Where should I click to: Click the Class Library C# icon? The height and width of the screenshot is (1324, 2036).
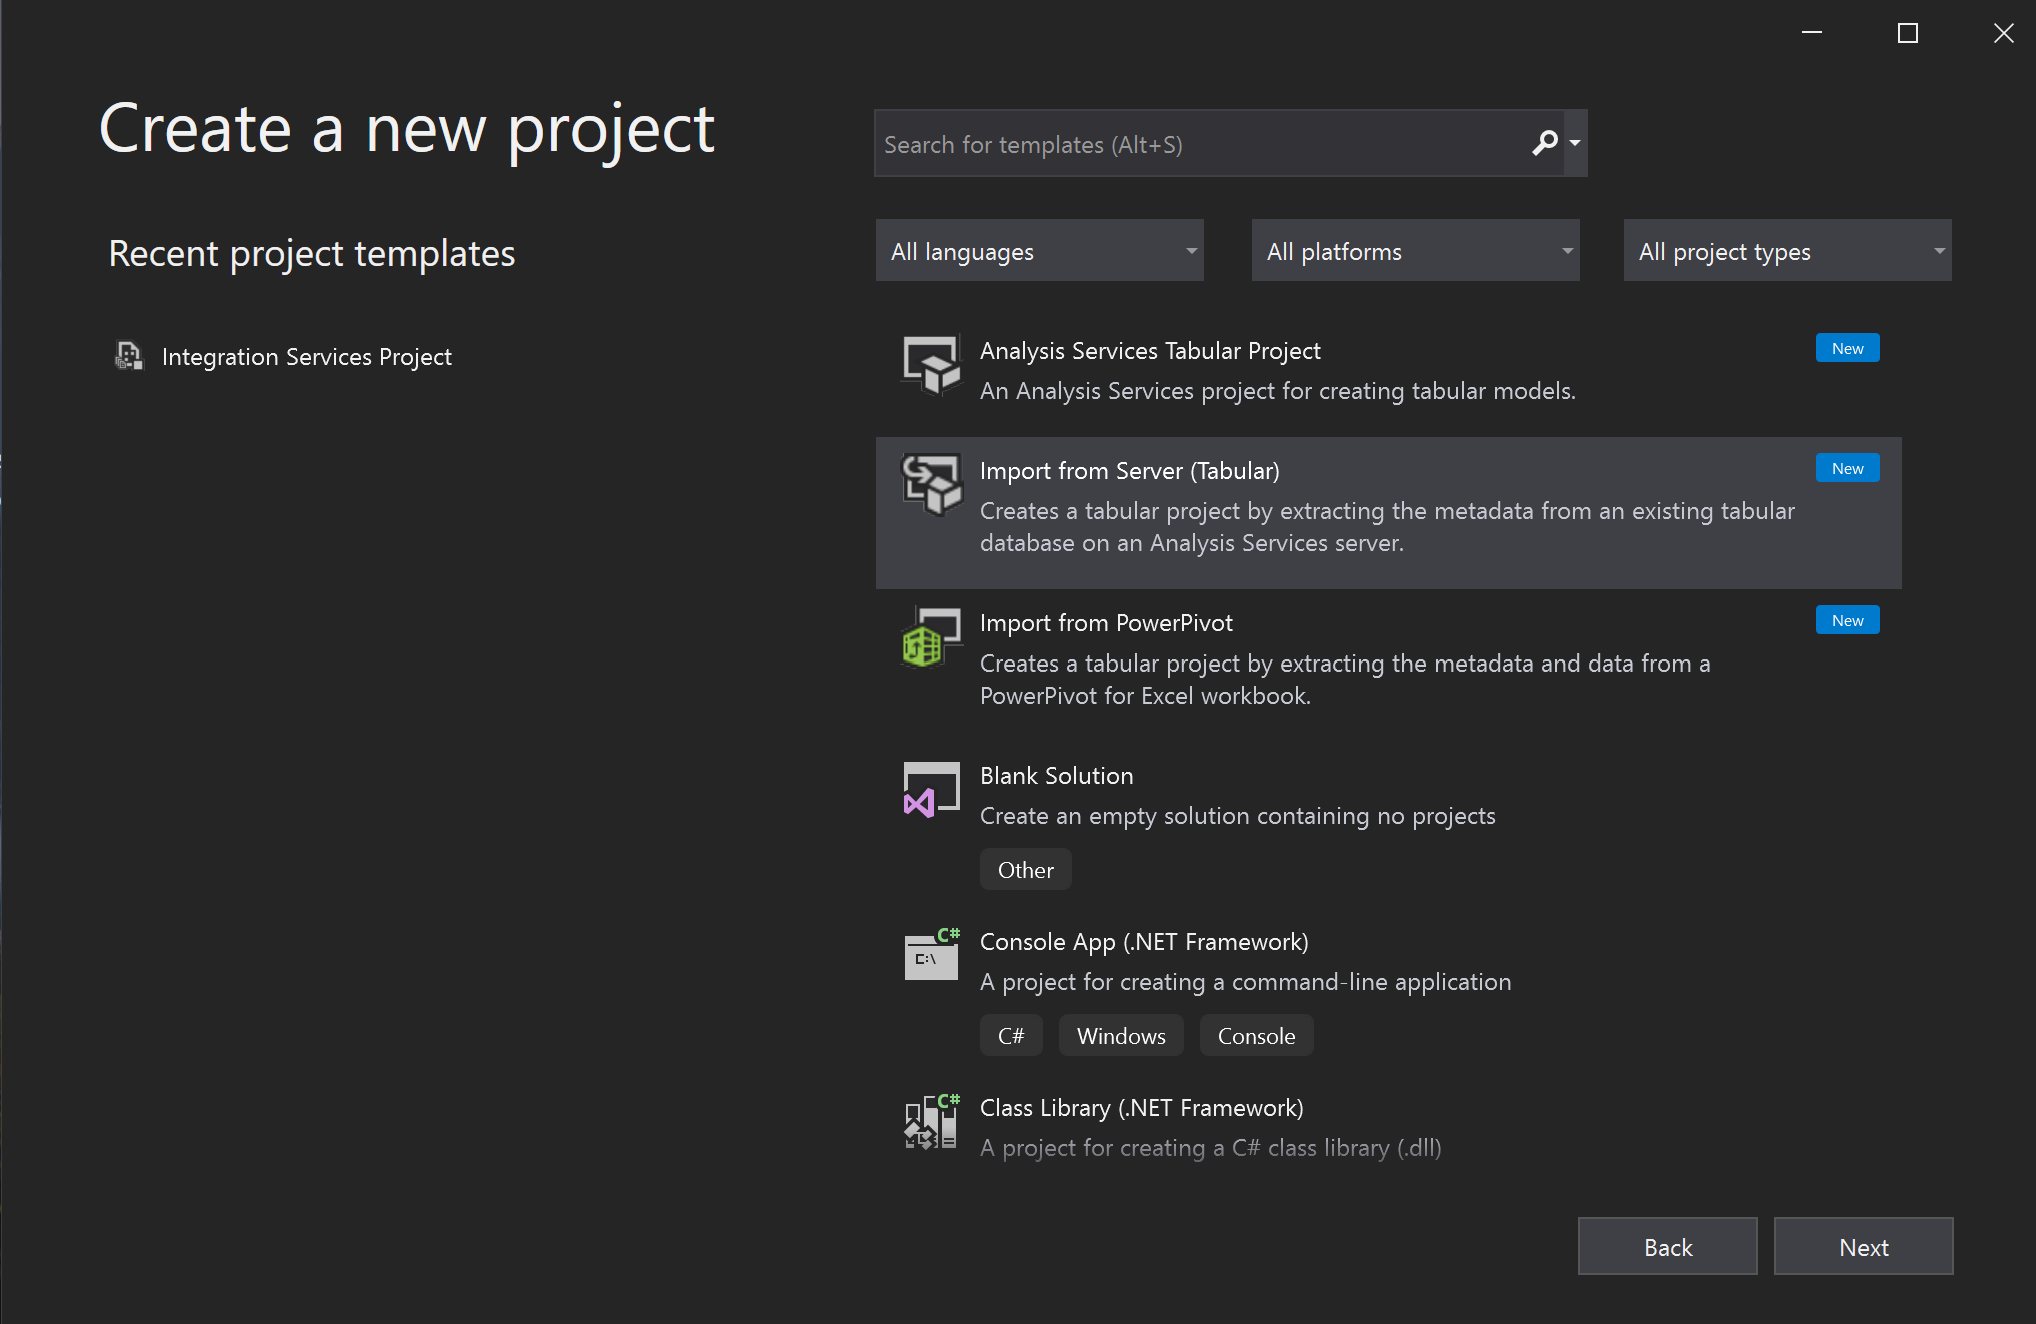point(932,1121)
